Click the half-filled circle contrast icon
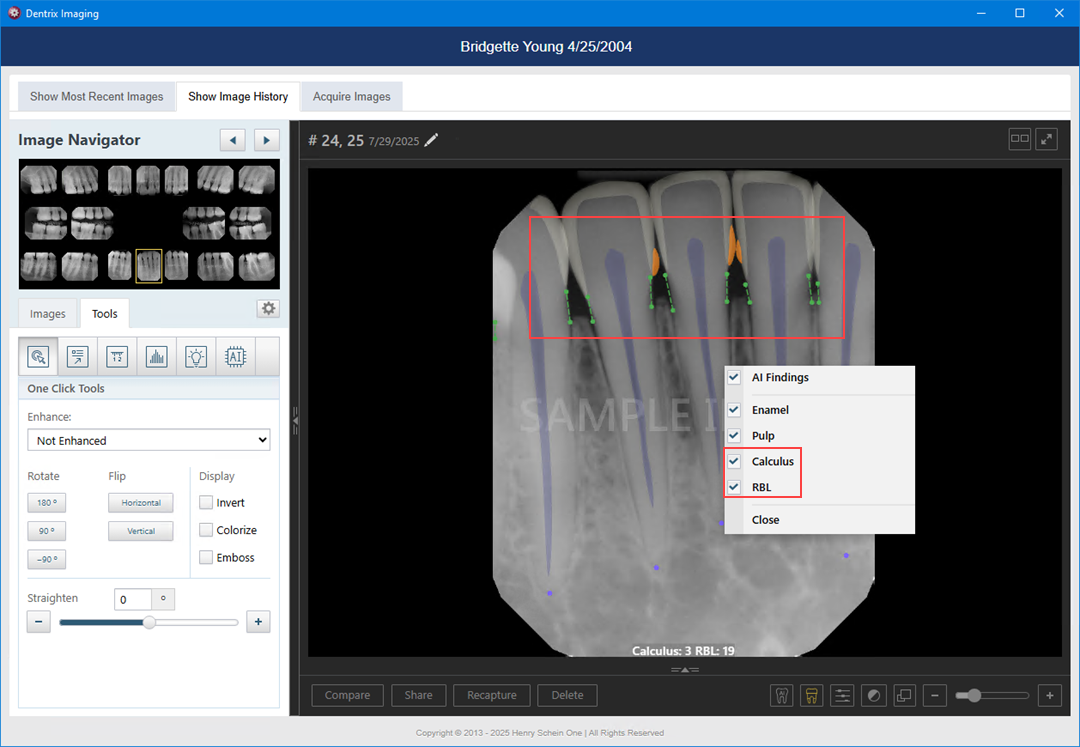Image resolution: width=1080 pixels, height=747 pixels. [873, 695]
